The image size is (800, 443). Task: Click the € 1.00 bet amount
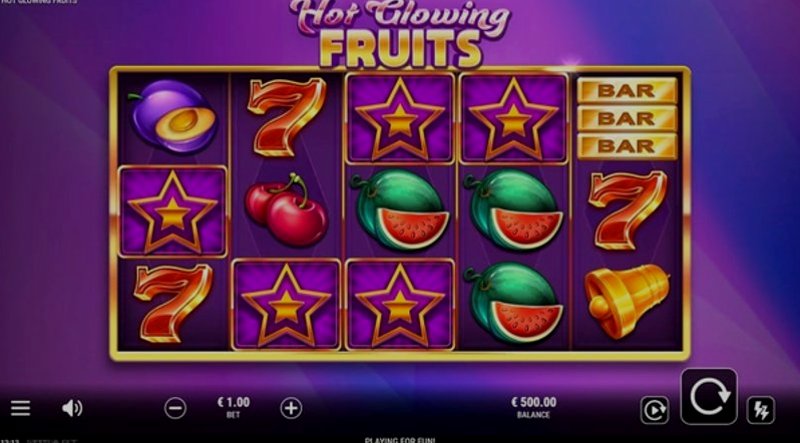point(234,402)
